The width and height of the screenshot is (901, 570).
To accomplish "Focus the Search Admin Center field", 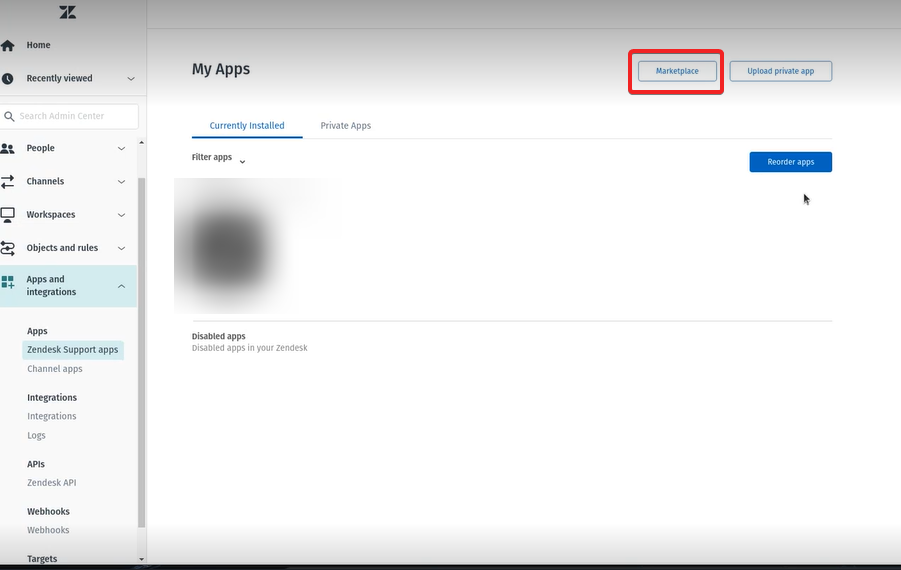I will (x=70, y=116).
